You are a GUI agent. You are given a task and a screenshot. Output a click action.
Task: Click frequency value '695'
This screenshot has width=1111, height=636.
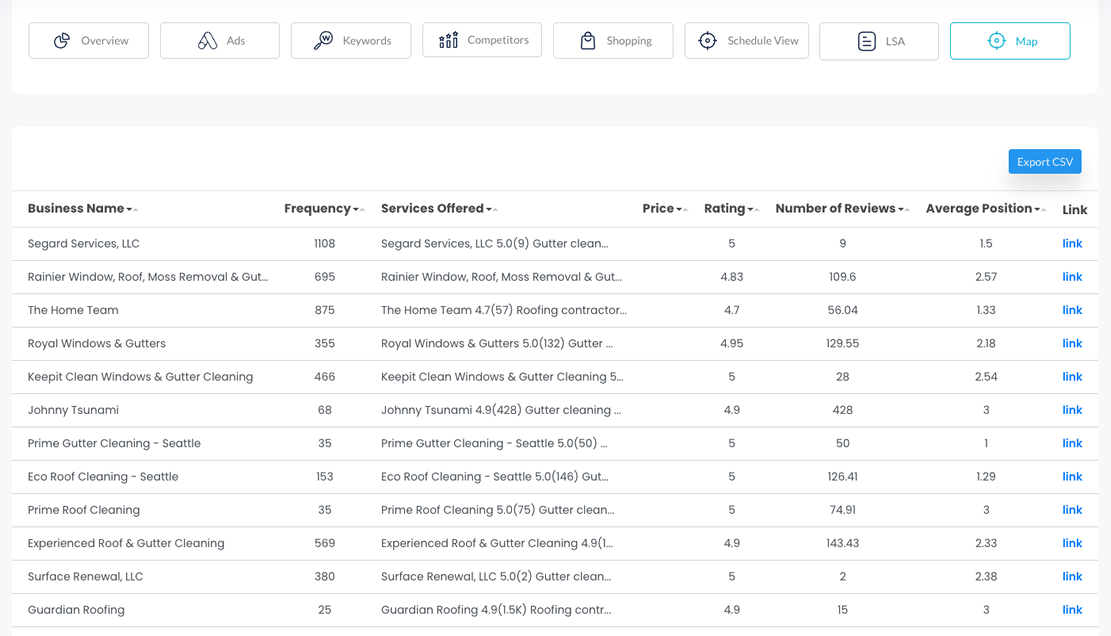(x=325, y=277)
